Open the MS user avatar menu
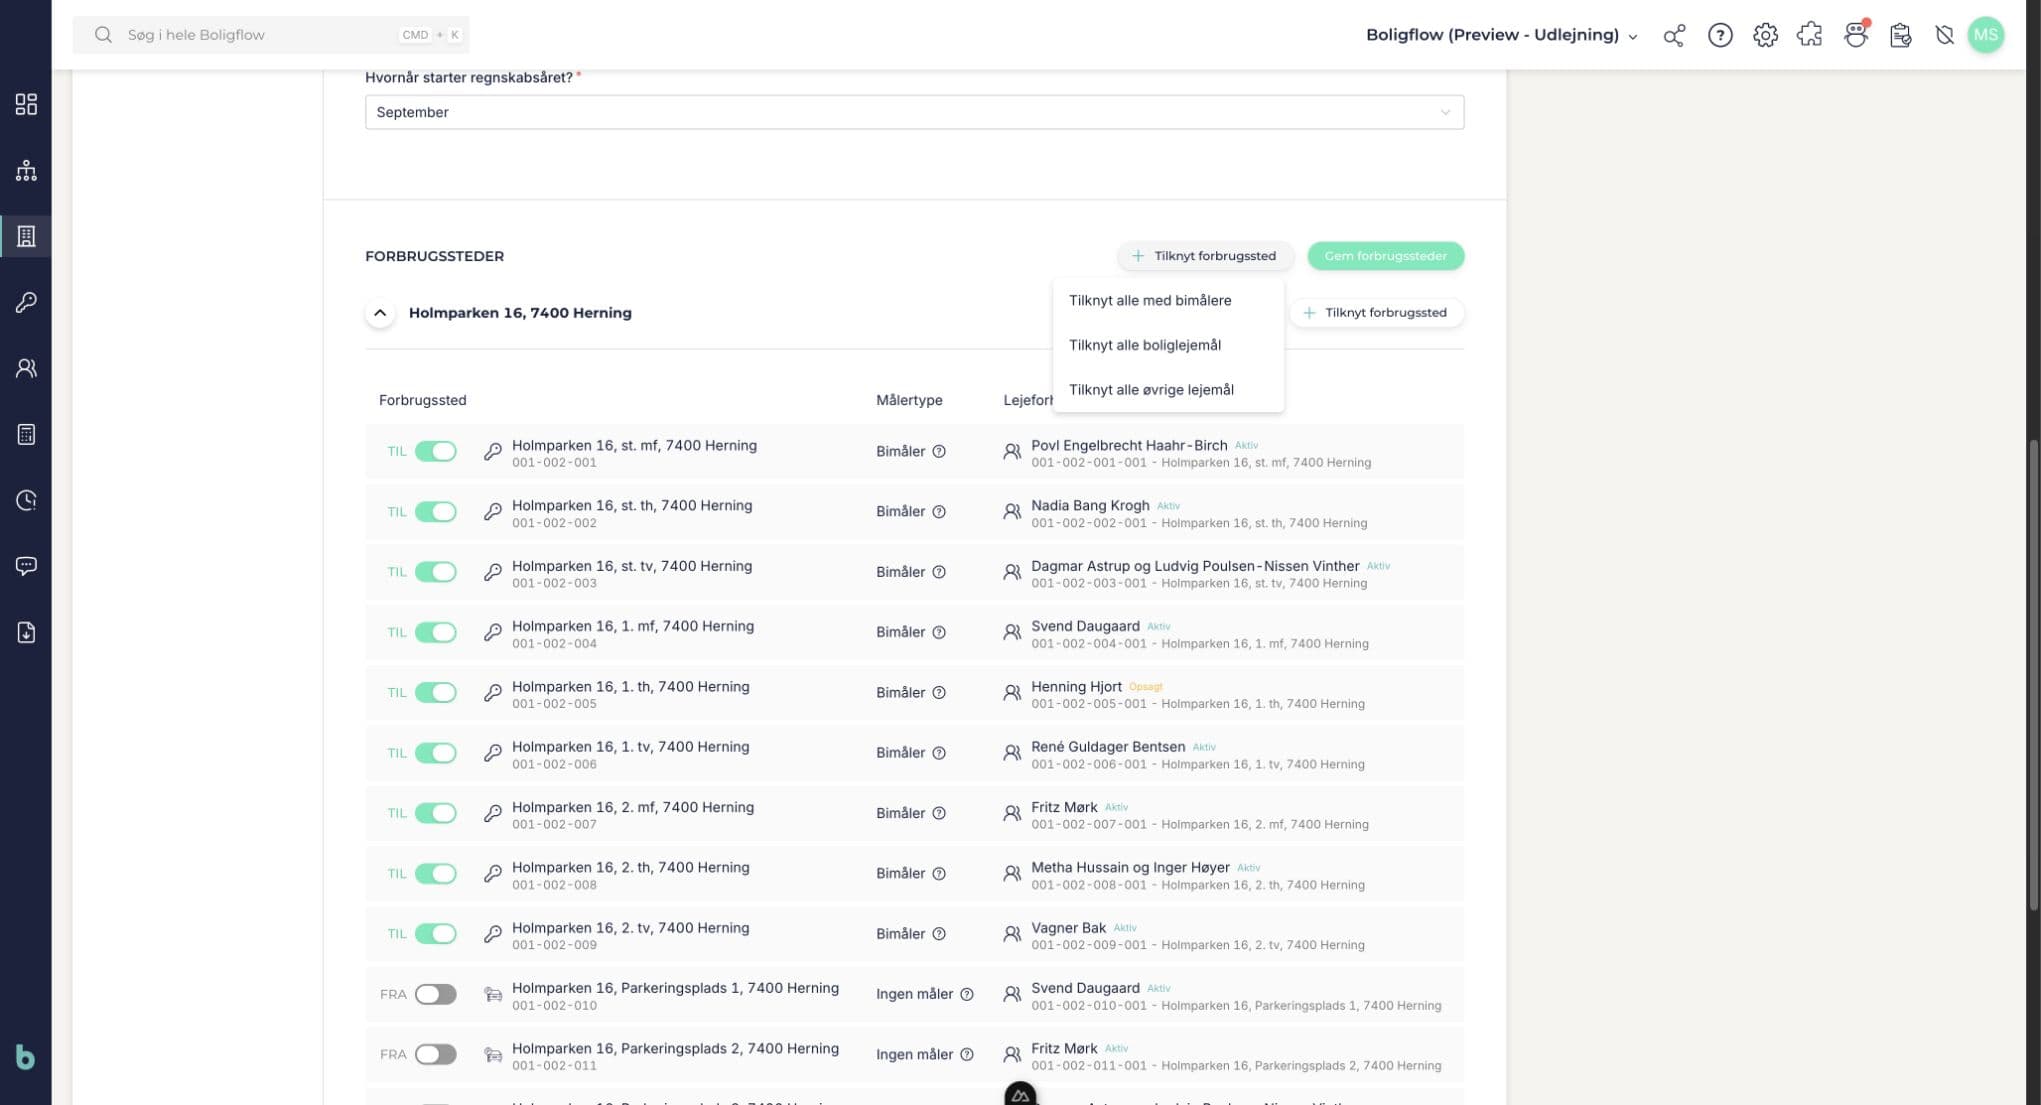The image size is (2041, 1105). pyautogui.click(x=1985, y=35)
